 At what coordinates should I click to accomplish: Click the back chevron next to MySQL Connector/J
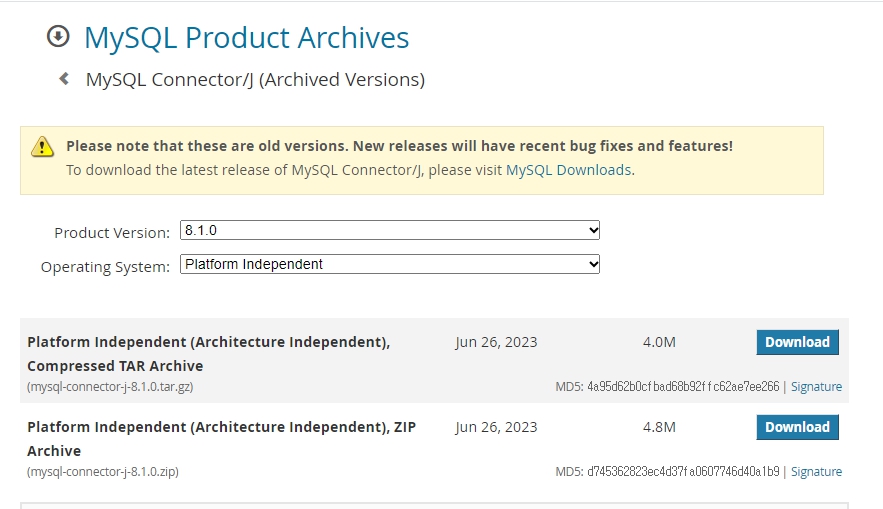click(64, 78)
